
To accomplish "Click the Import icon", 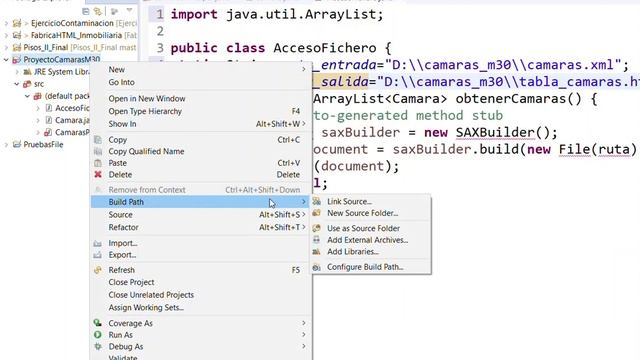I will [x=98, y=243].
